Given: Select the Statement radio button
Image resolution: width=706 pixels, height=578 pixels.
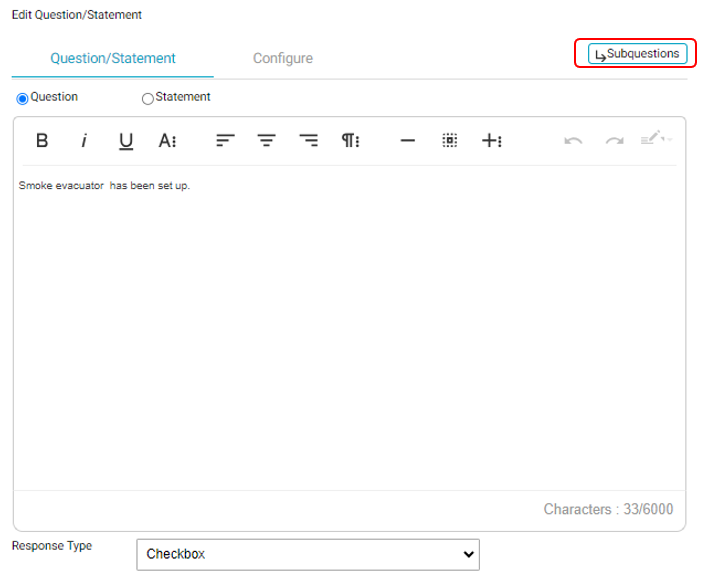Looking at the screenshot, I should (148, 98).
